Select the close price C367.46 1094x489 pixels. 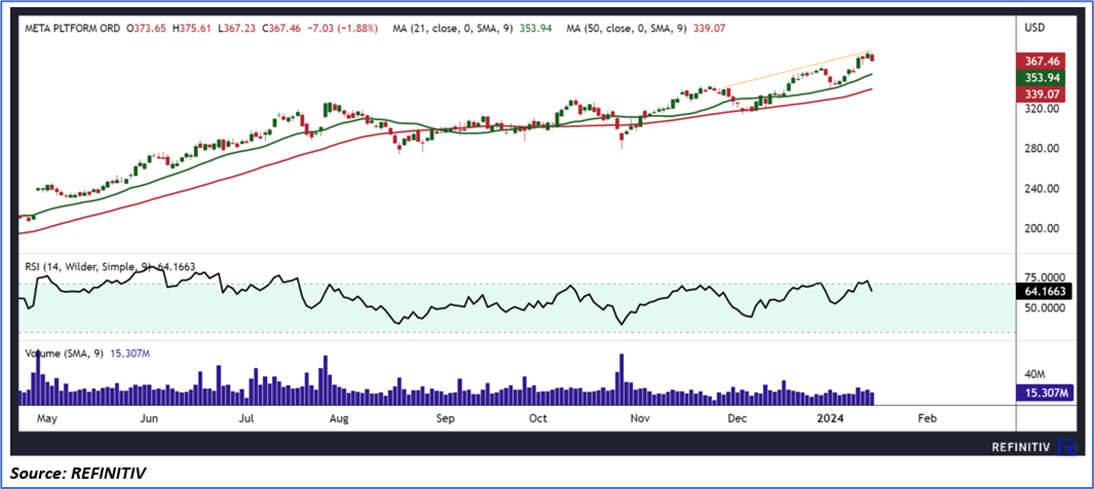[281, 29]
